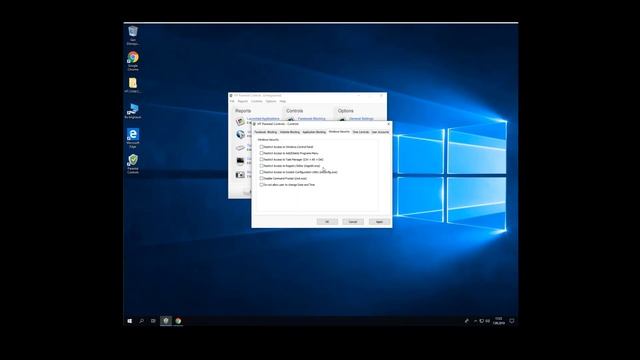
Task: Open File menu in main window
Action: click(232, 101)
